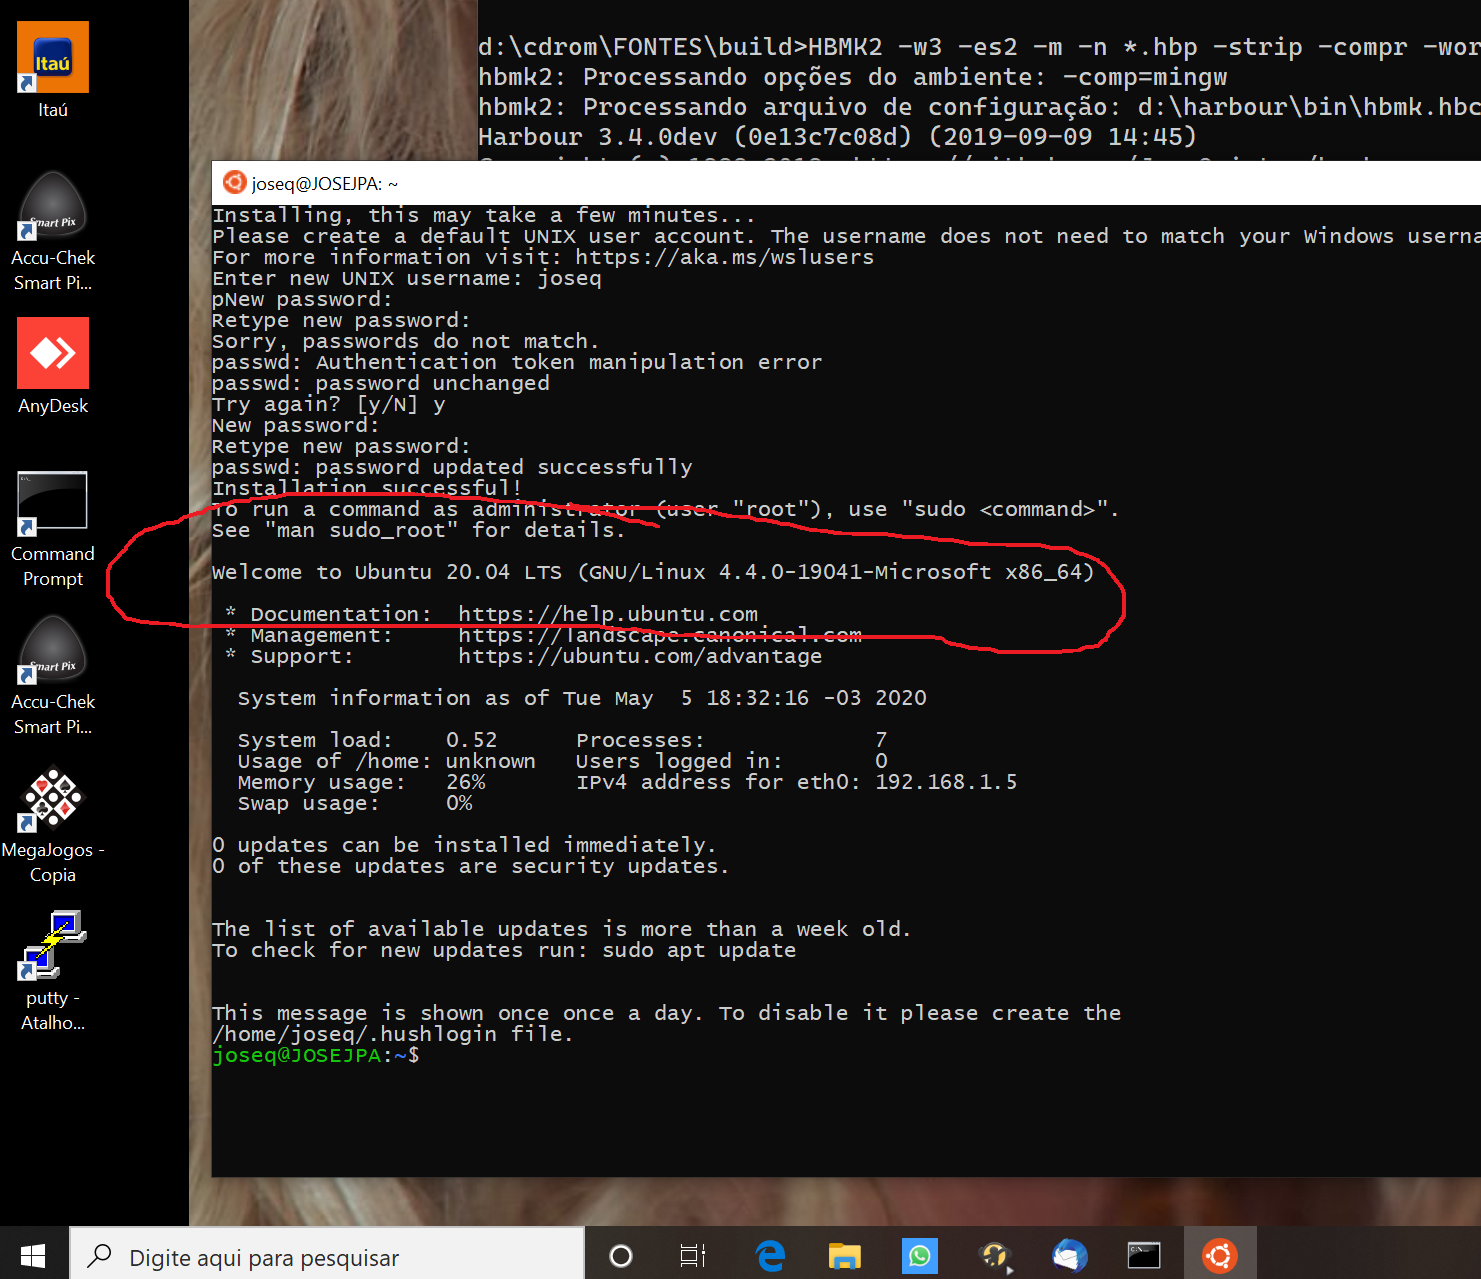Click '-comp=mingw' line in the background console
Screen dimensions: 1481x1279
[852, 77]
